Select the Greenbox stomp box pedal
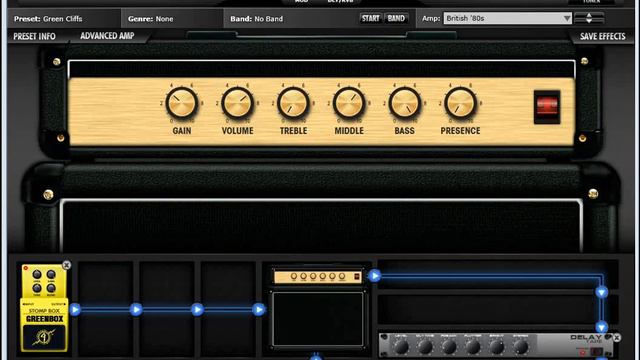 click(x=44, y=308)
